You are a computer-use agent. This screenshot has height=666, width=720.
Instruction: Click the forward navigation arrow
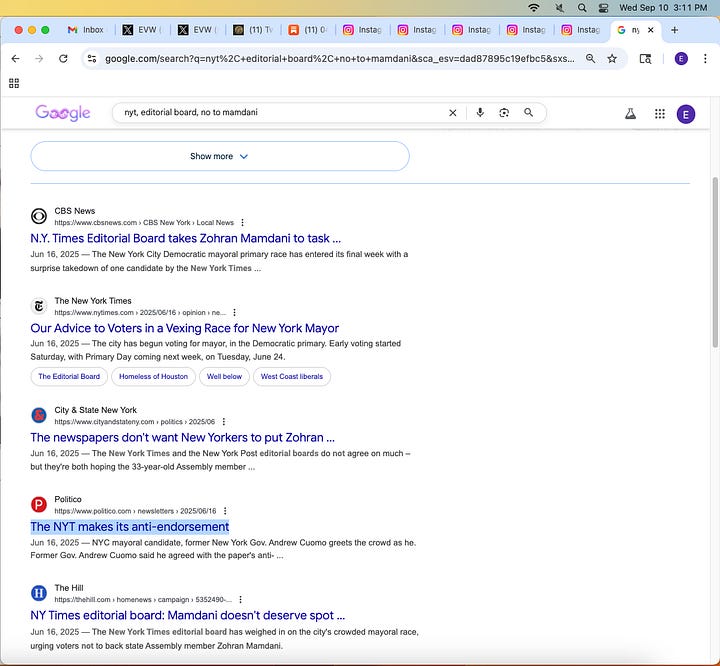(x=39, y=59)
